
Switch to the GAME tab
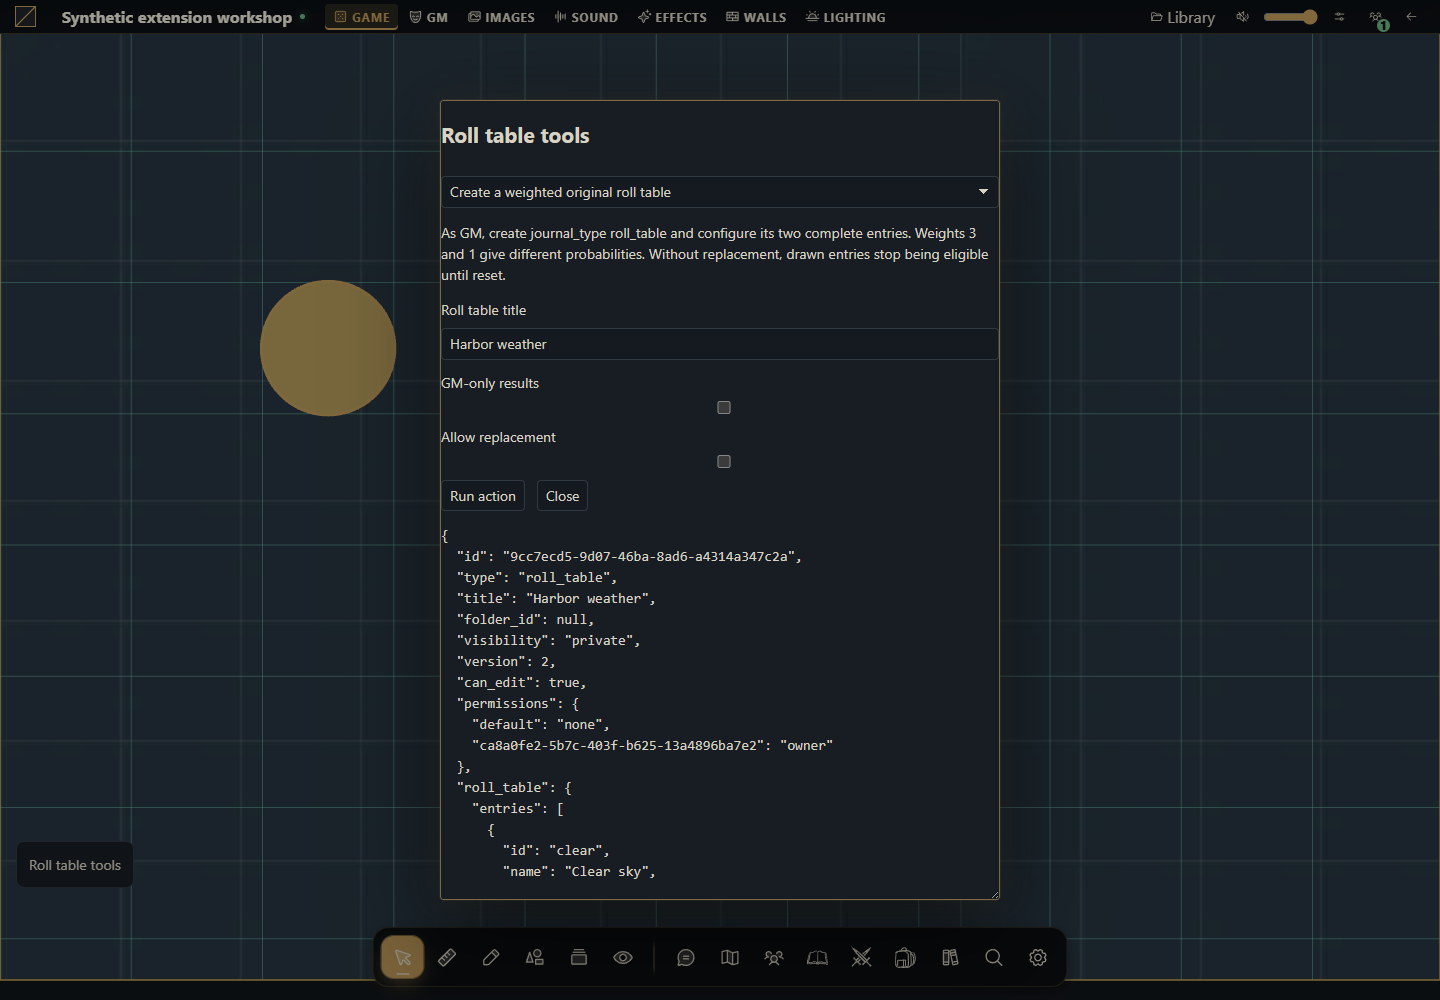(362, 17)
